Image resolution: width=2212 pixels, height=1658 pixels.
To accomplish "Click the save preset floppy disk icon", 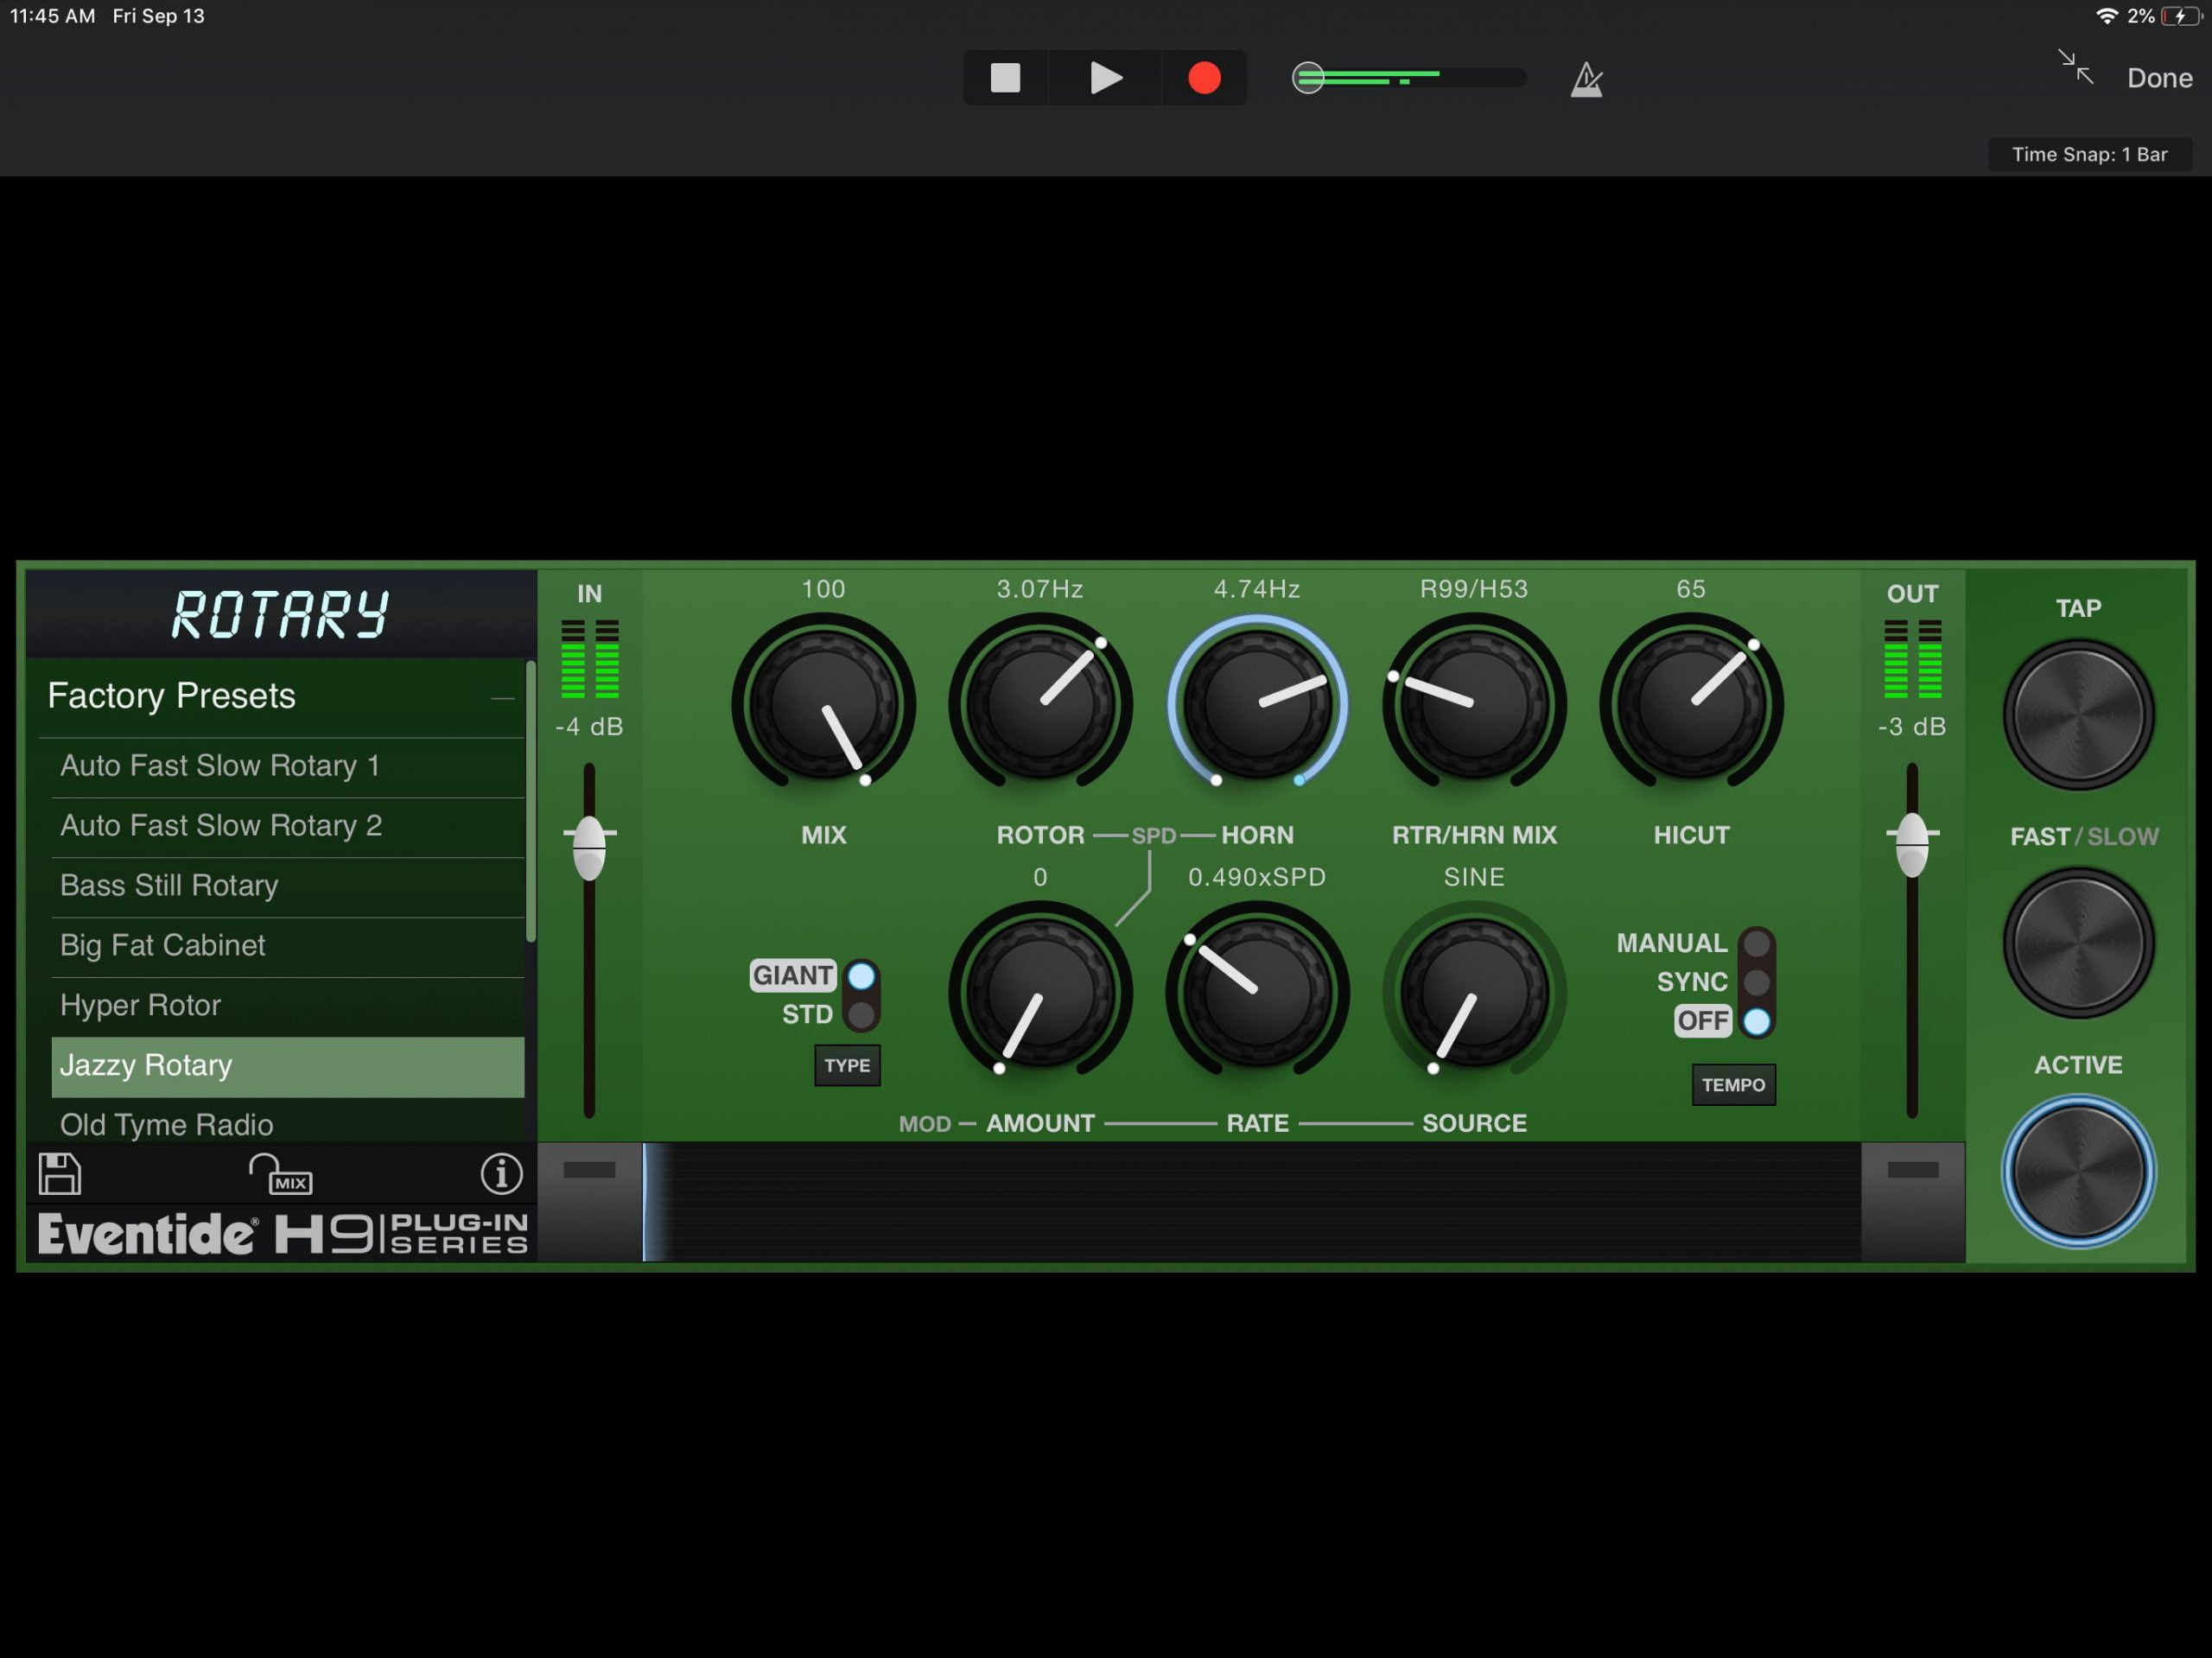I will pyautogui.click(x=60, y=1173).
